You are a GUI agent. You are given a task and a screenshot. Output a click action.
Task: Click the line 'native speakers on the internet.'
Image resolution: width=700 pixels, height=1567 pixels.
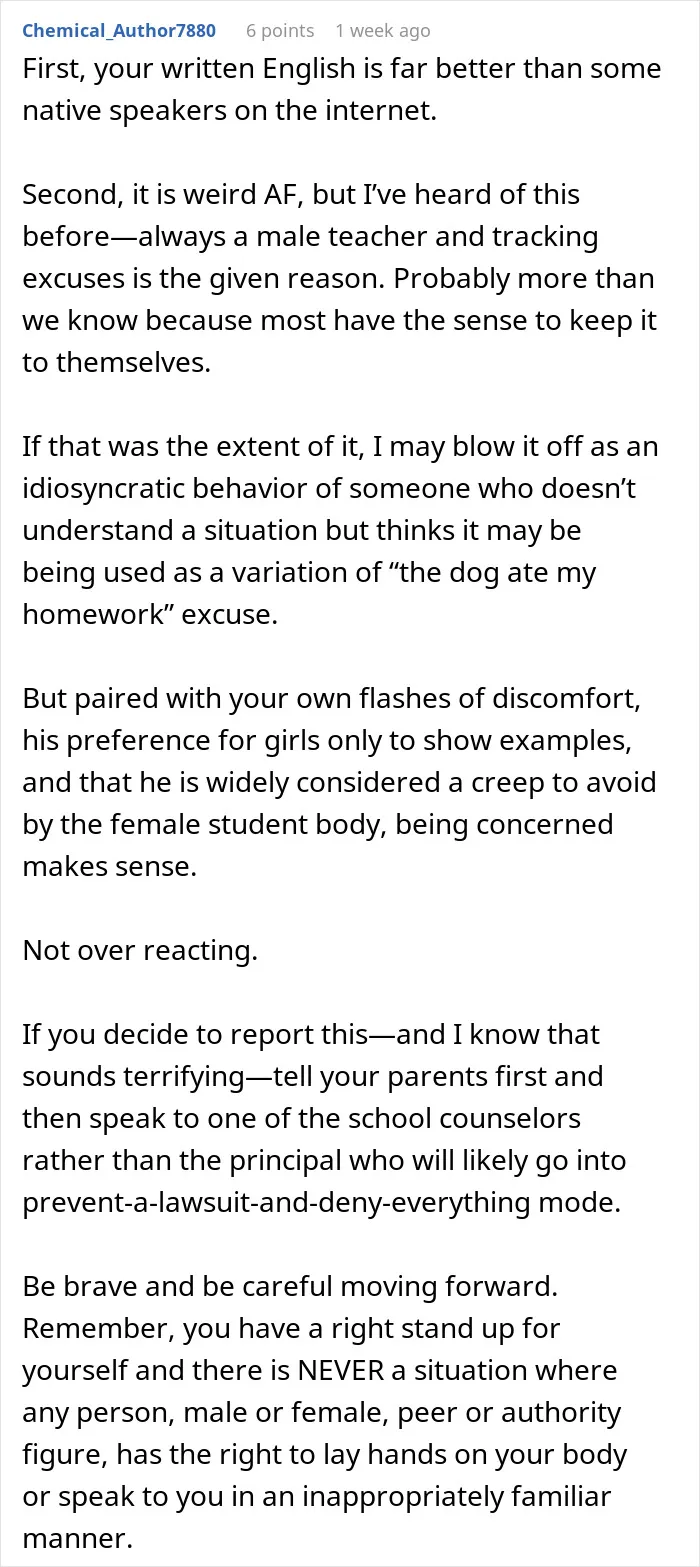click(x=230, y=111)
